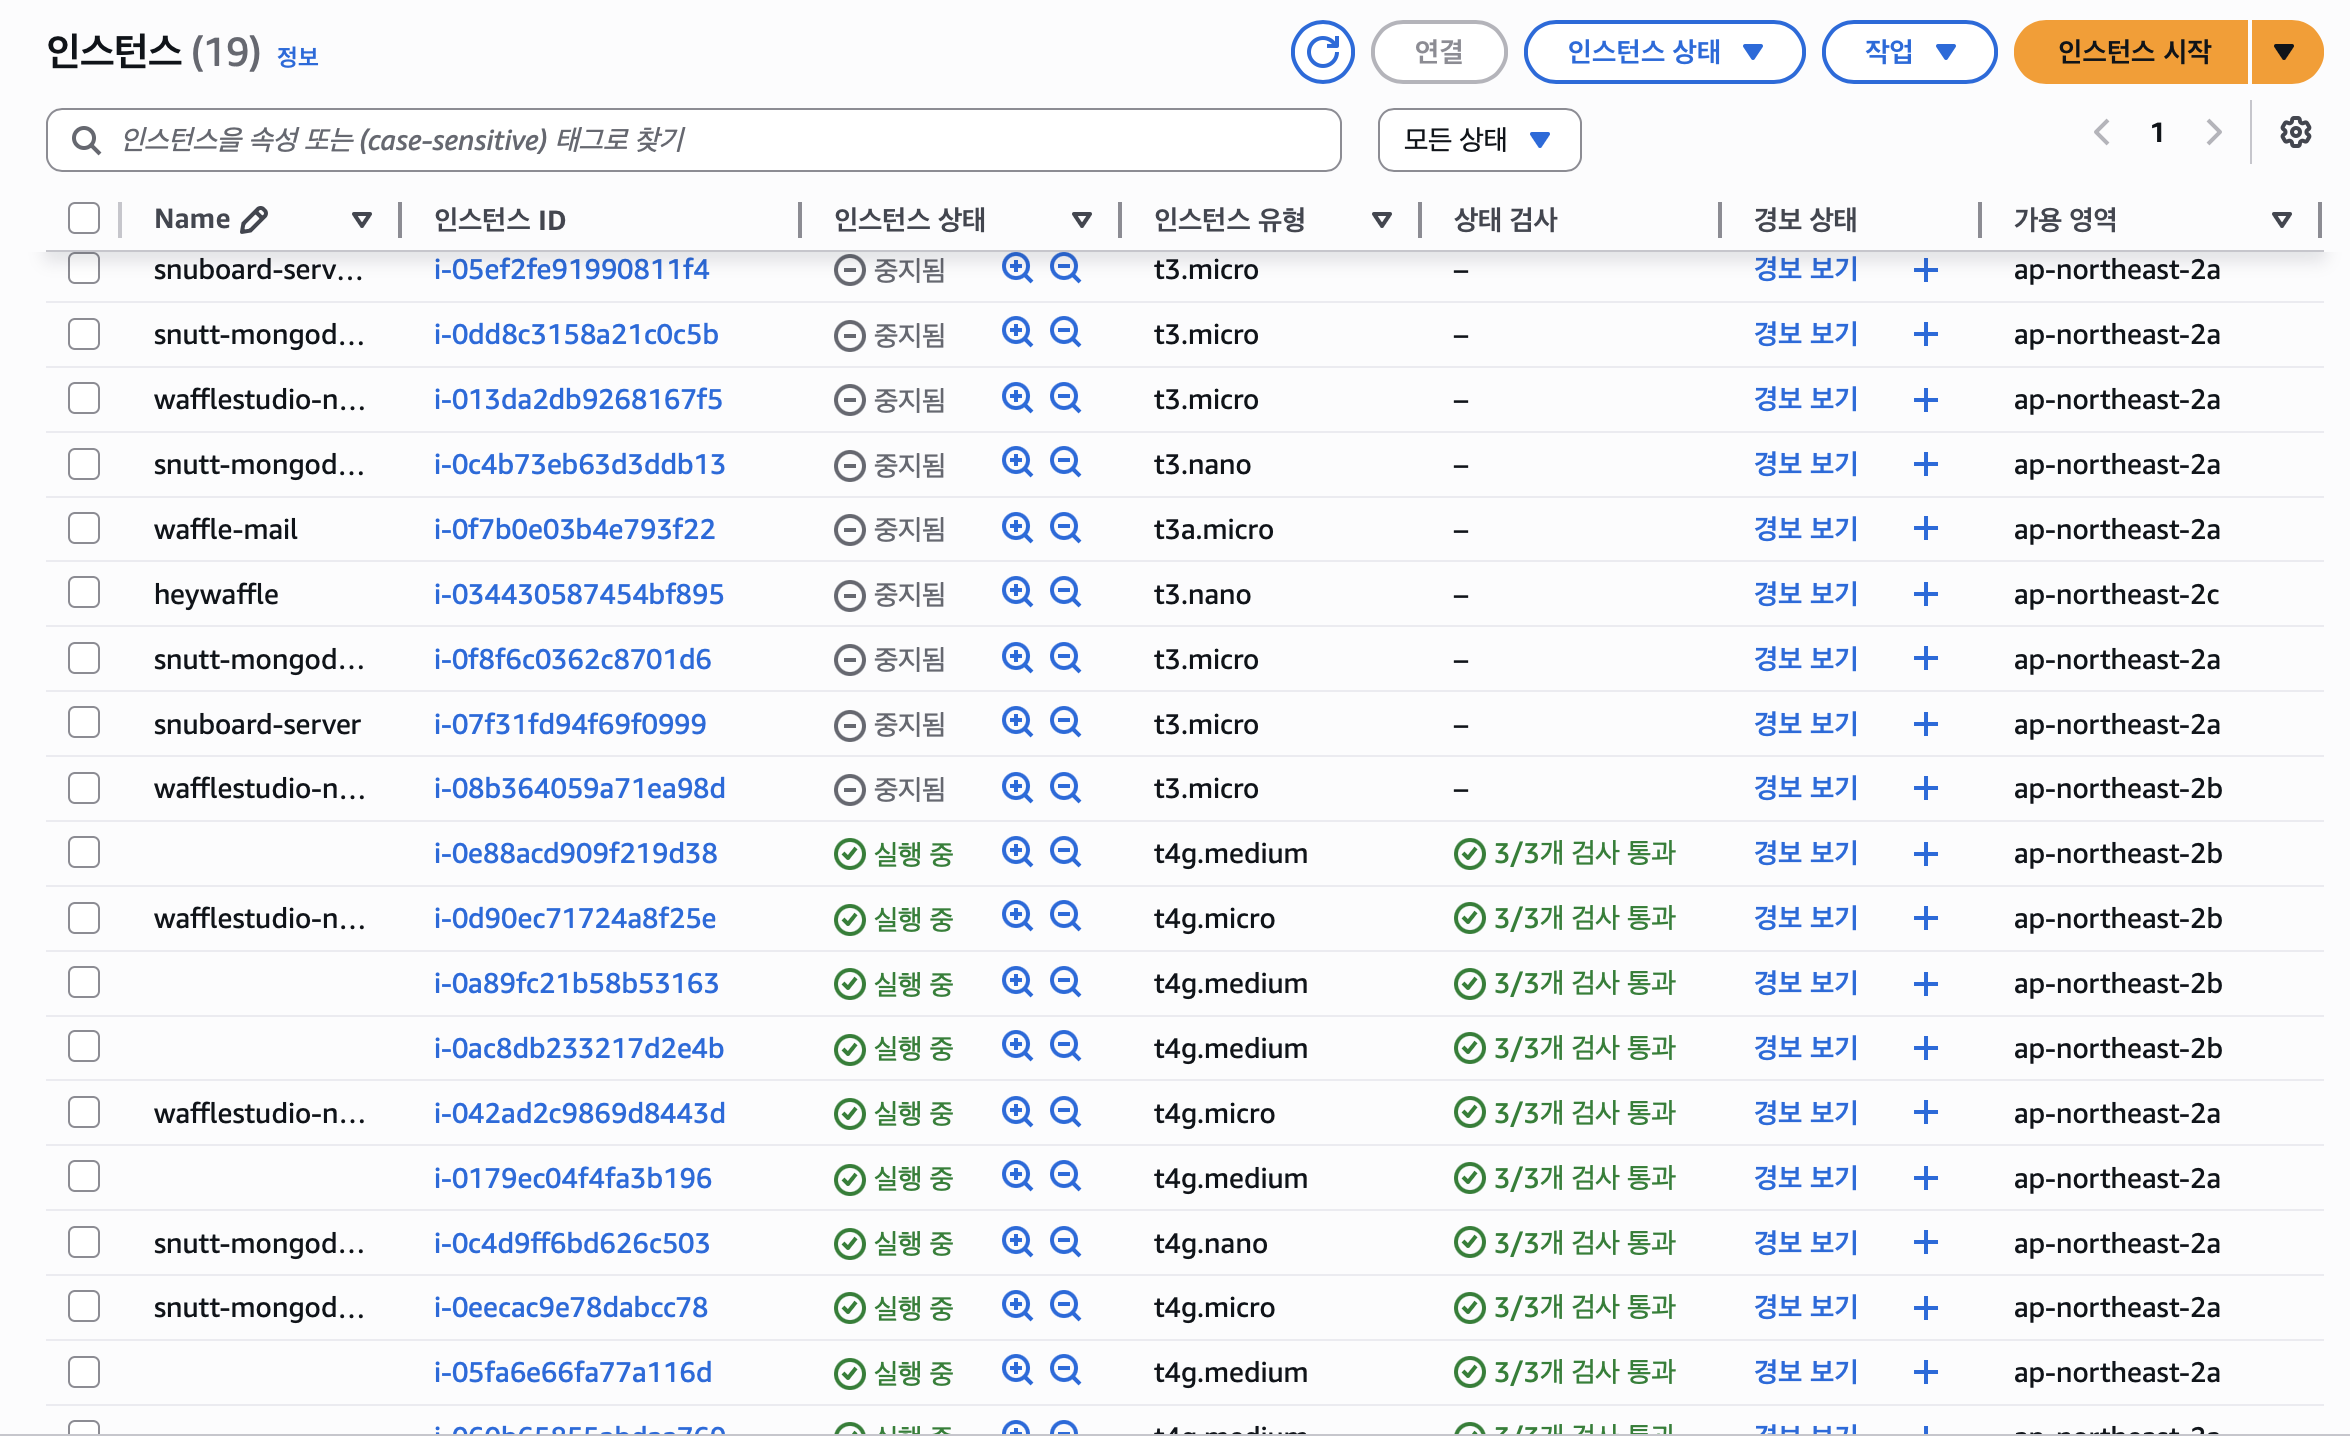Check the box for the heywaffle instance
The height and width of the screenshot is (1438, 2350).
point(84,593)
